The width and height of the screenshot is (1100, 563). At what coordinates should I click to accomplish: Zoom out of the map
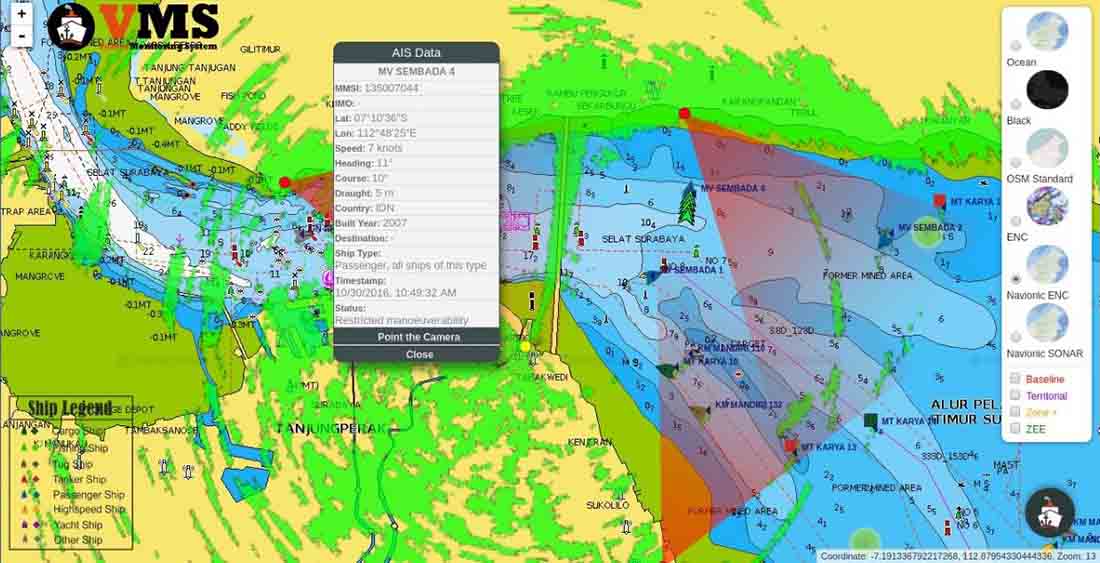click(22, 36)
